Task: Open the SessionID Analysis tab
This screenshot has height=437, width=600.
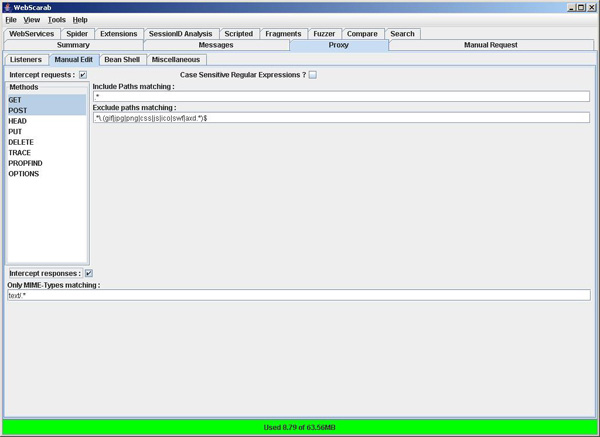Action: coord(181,34)
